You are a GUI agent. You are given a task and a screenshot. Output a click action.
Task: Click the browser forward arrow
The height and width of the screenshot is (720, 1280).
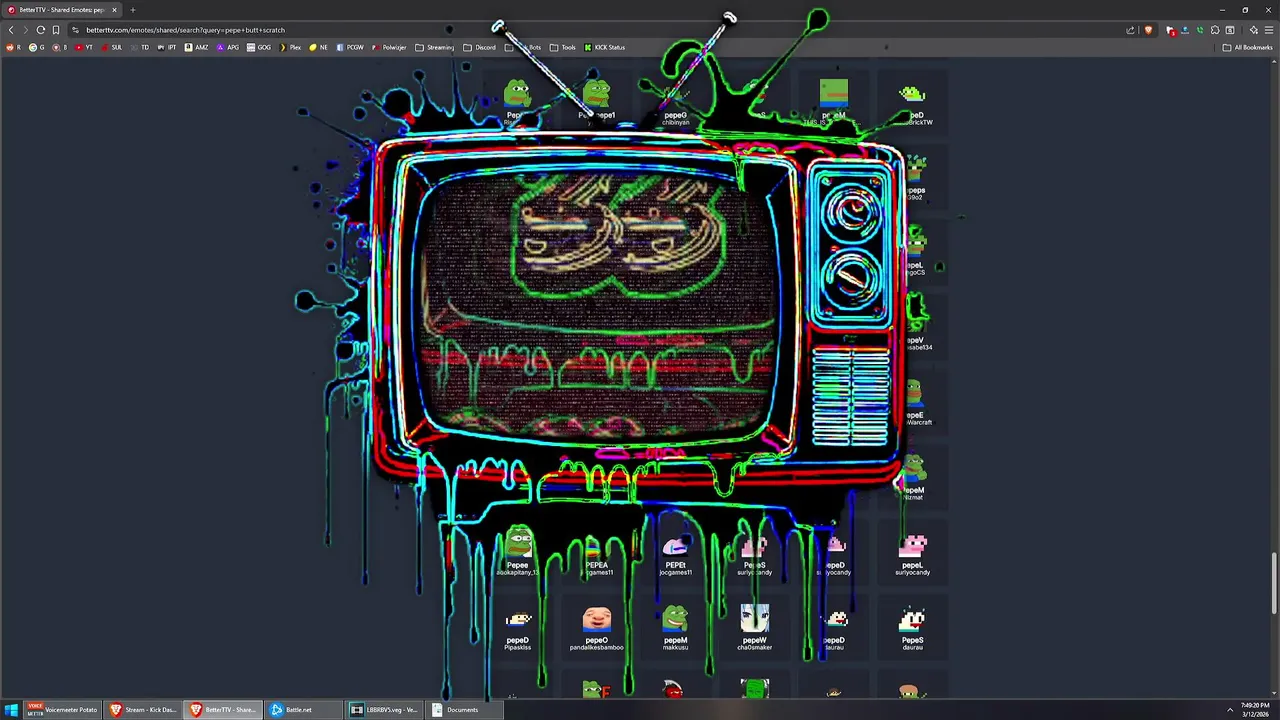[25, 30]
